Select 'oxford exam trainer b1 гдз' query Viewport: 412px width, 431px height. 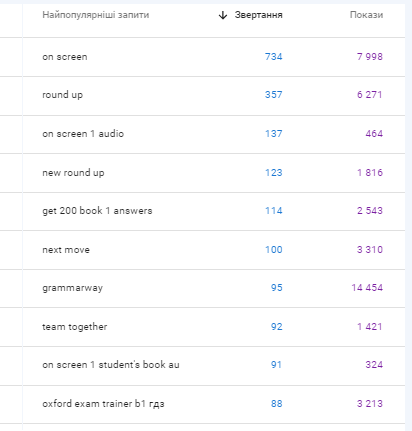click(x=103, y=404)
